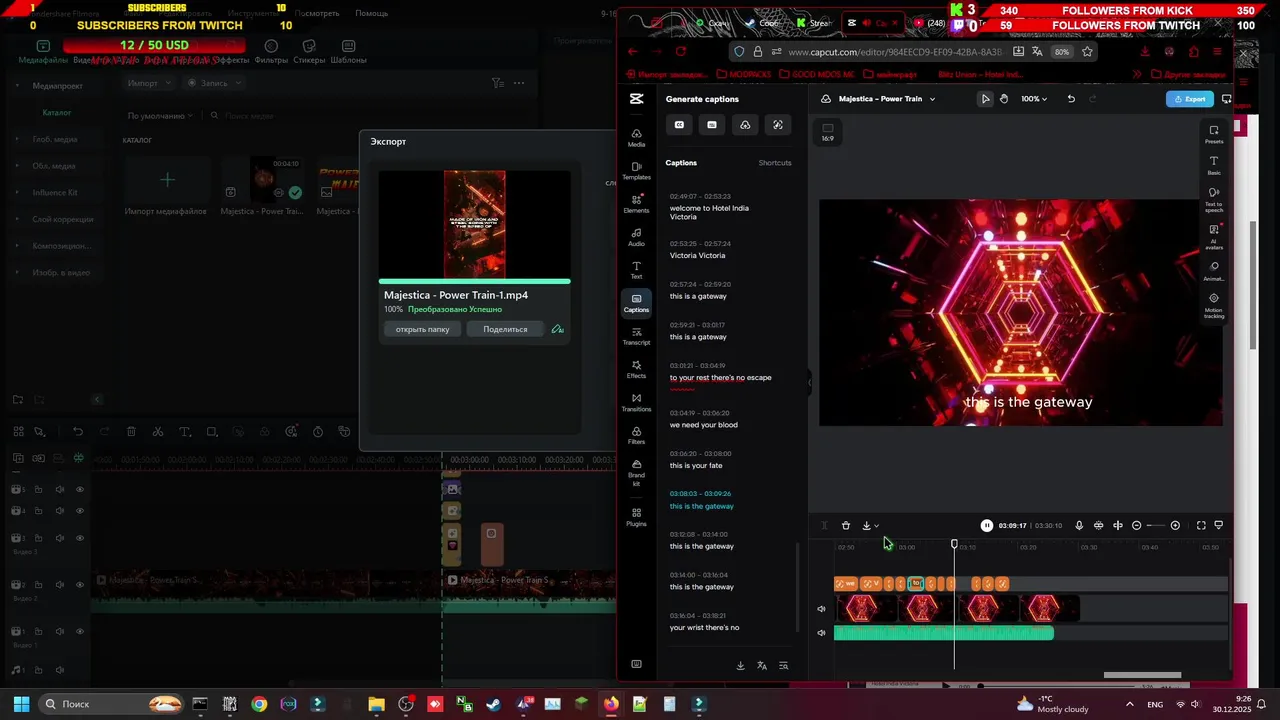Open the Templates panel in CapCut sidebar
The width and height of the screenshot is (1280, 720).
click(x=636, y=171)
